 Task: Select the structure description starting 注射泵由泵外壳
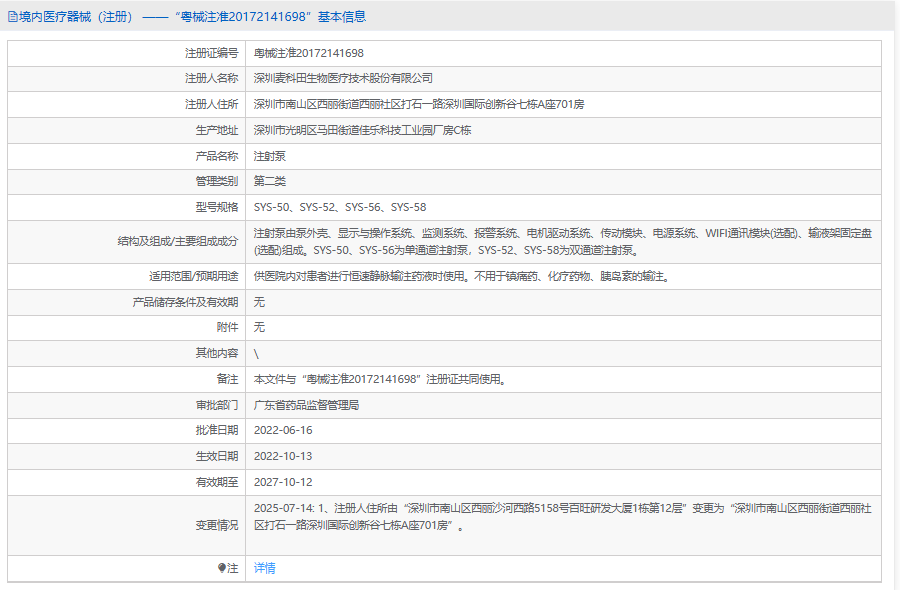click(x=563, y=242)
